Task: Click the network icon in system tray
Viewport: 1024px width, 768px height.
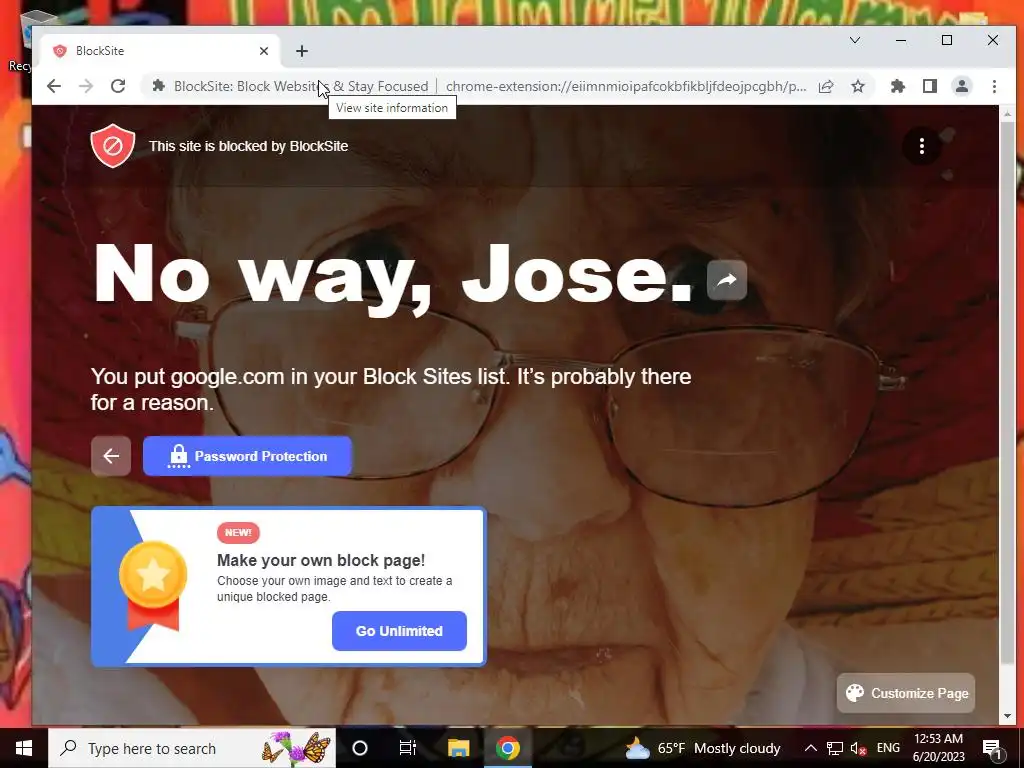Action: (835, 748)
